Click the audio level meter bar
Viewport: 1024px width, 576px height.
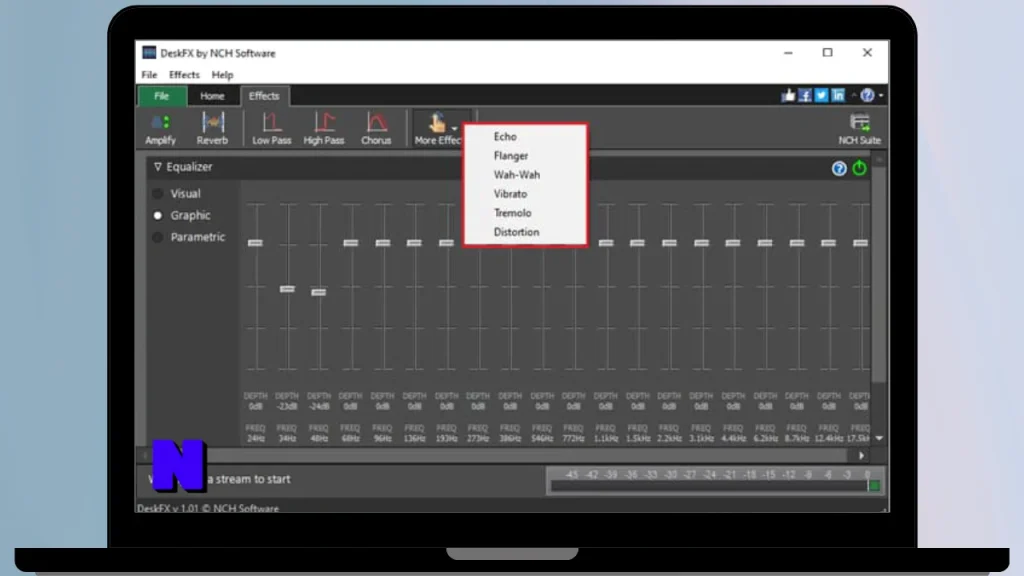[x=716, y=486]
